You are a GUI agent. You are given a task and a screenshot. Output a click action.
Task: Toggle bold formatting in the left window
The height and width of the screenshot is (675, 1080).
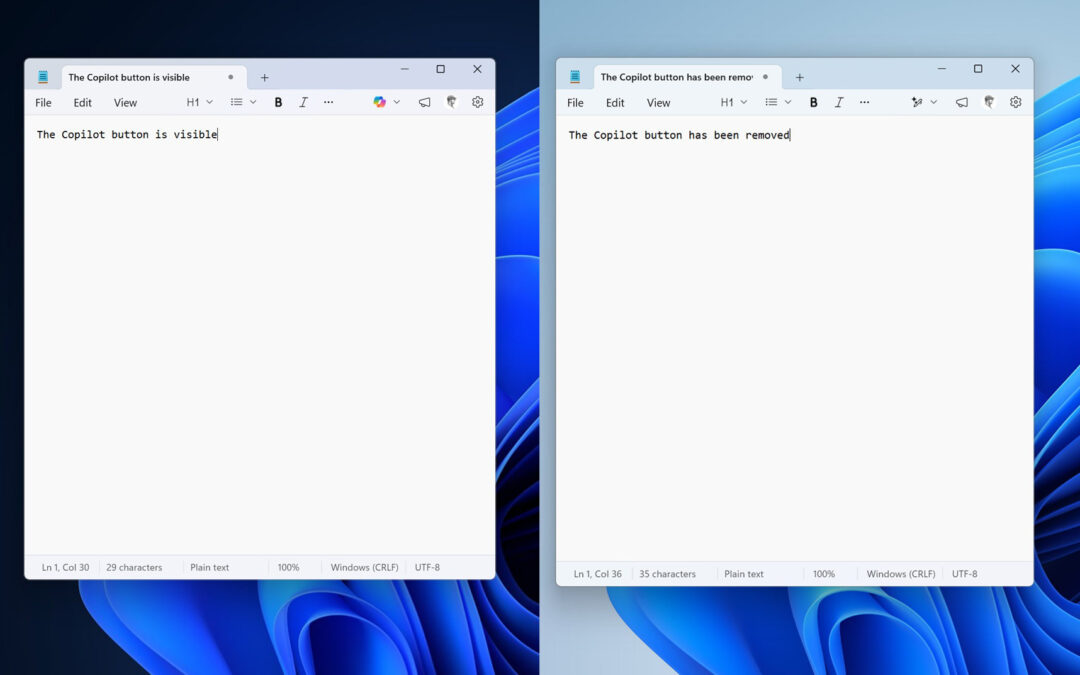pyautogui.click(x=278, y=101)
